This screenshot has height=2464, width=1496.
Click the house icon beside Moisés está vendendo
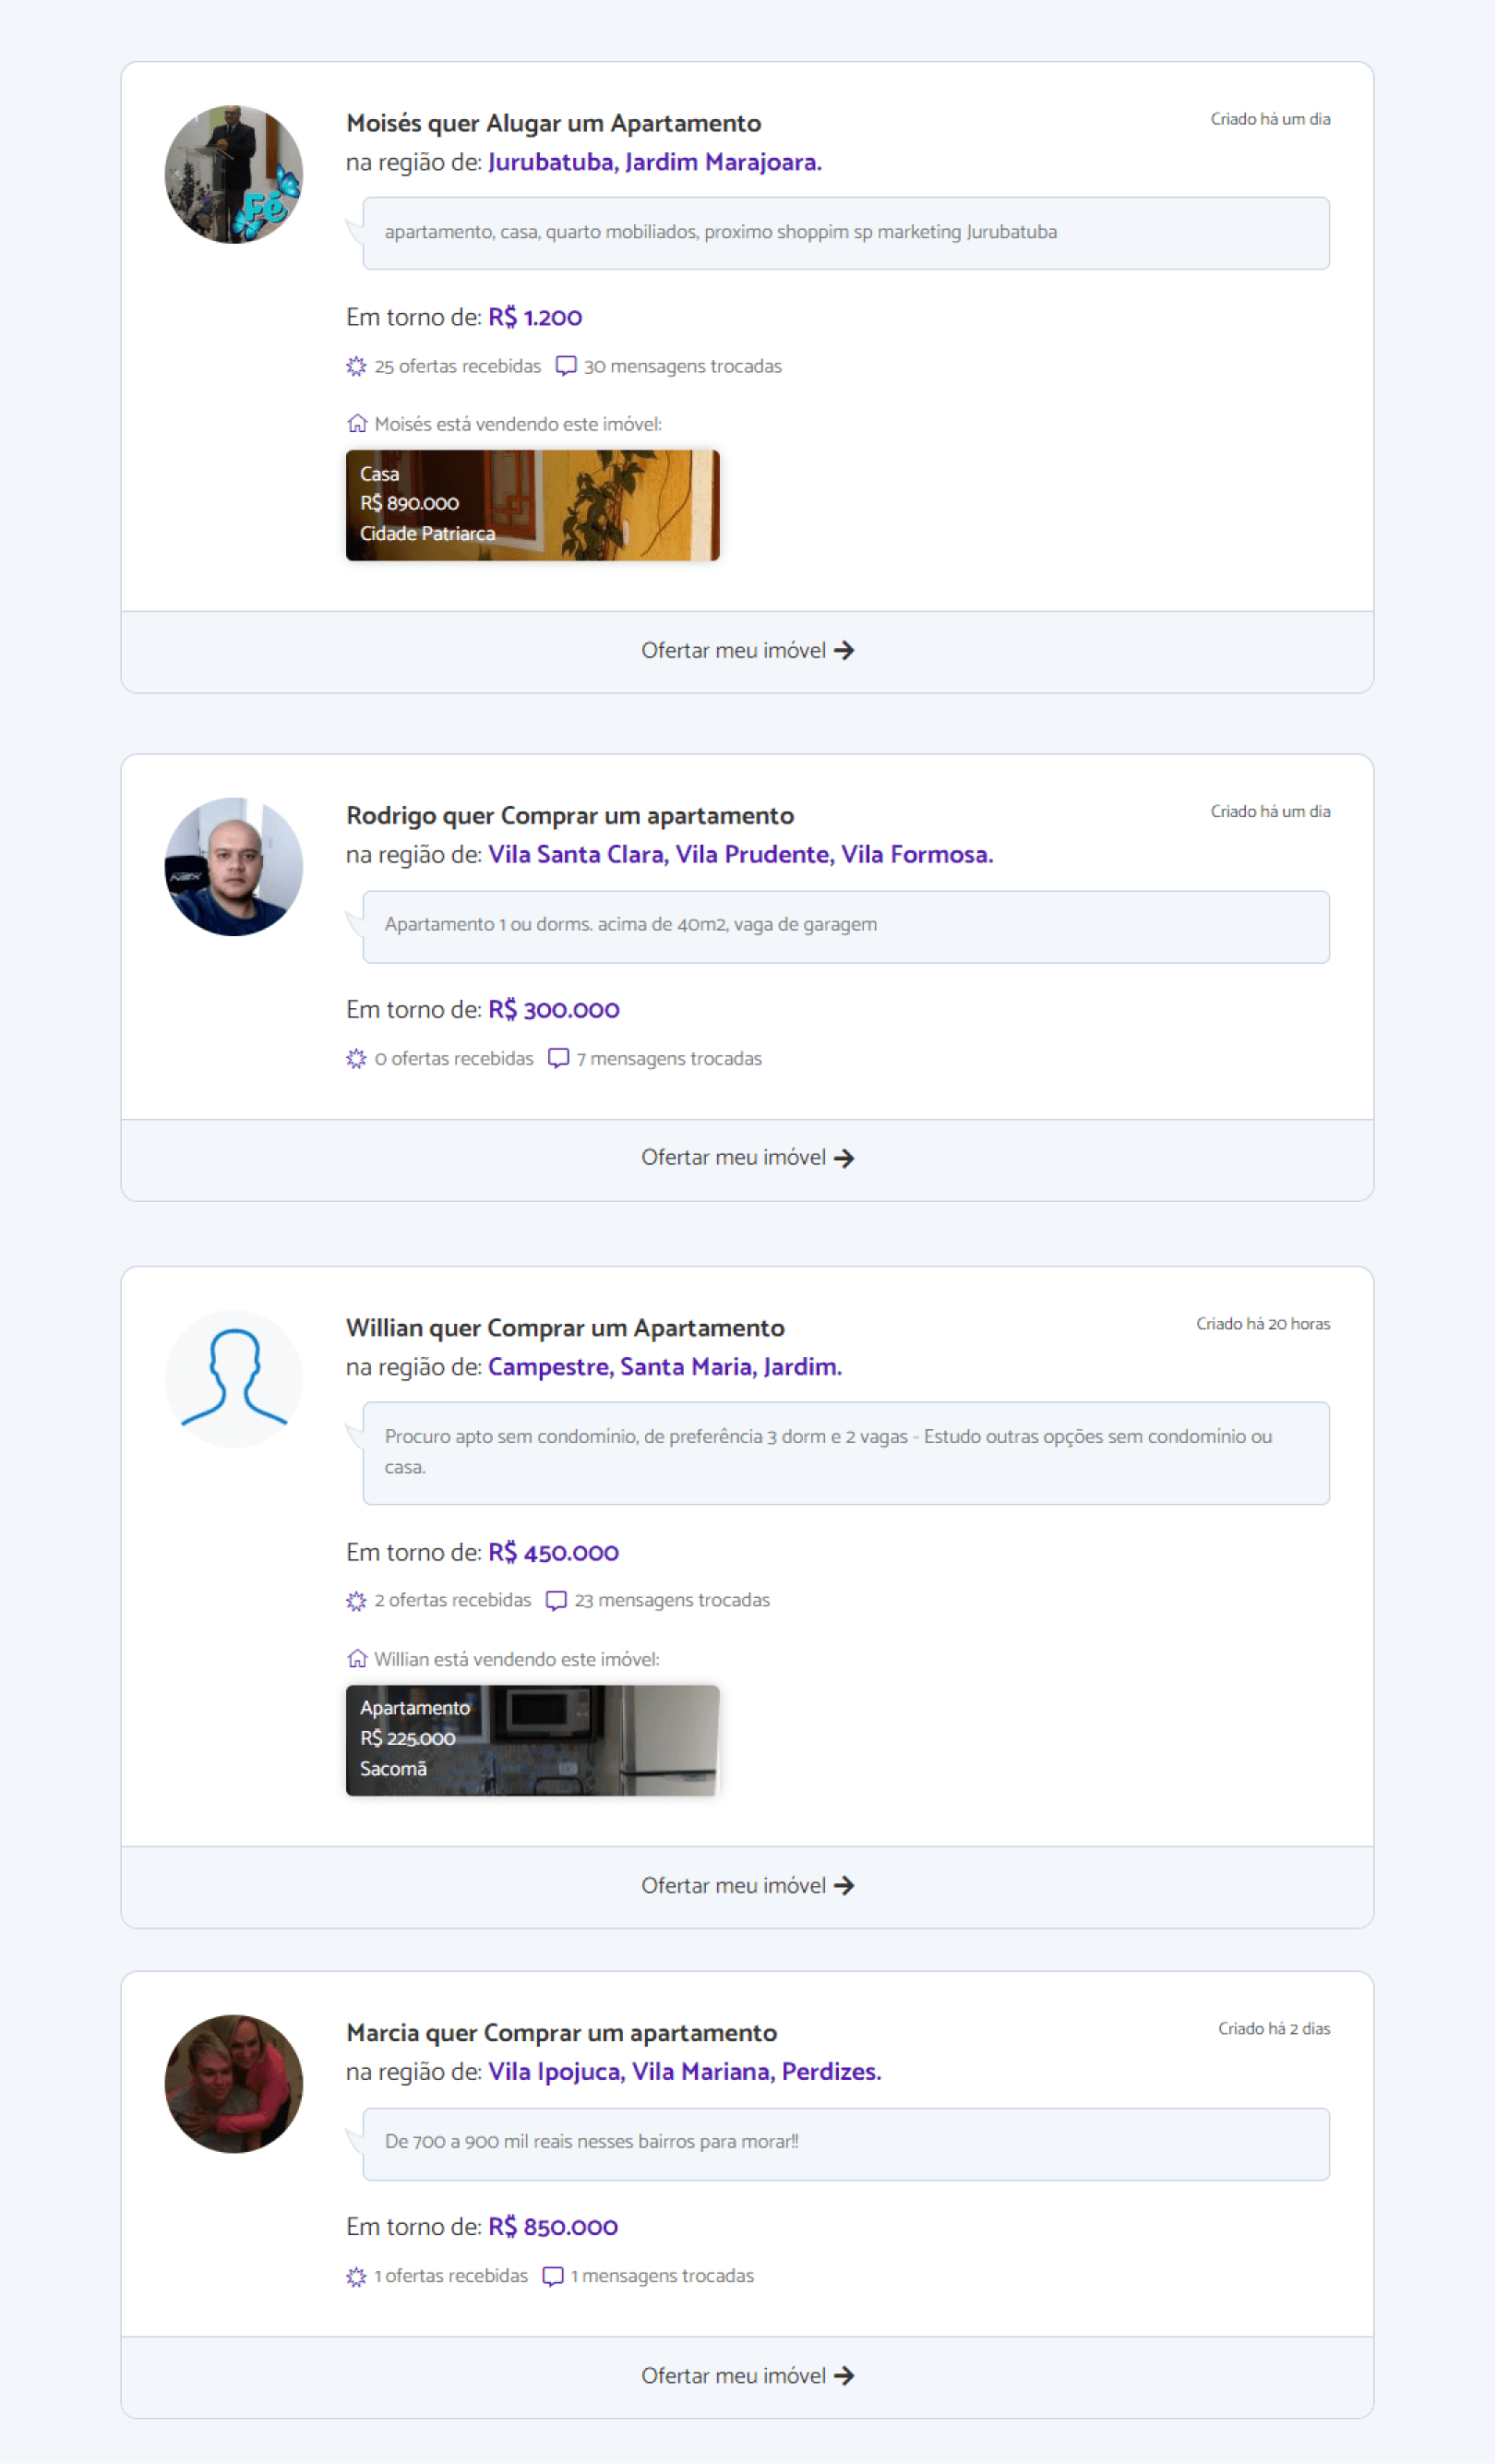[x=357, y=424]
